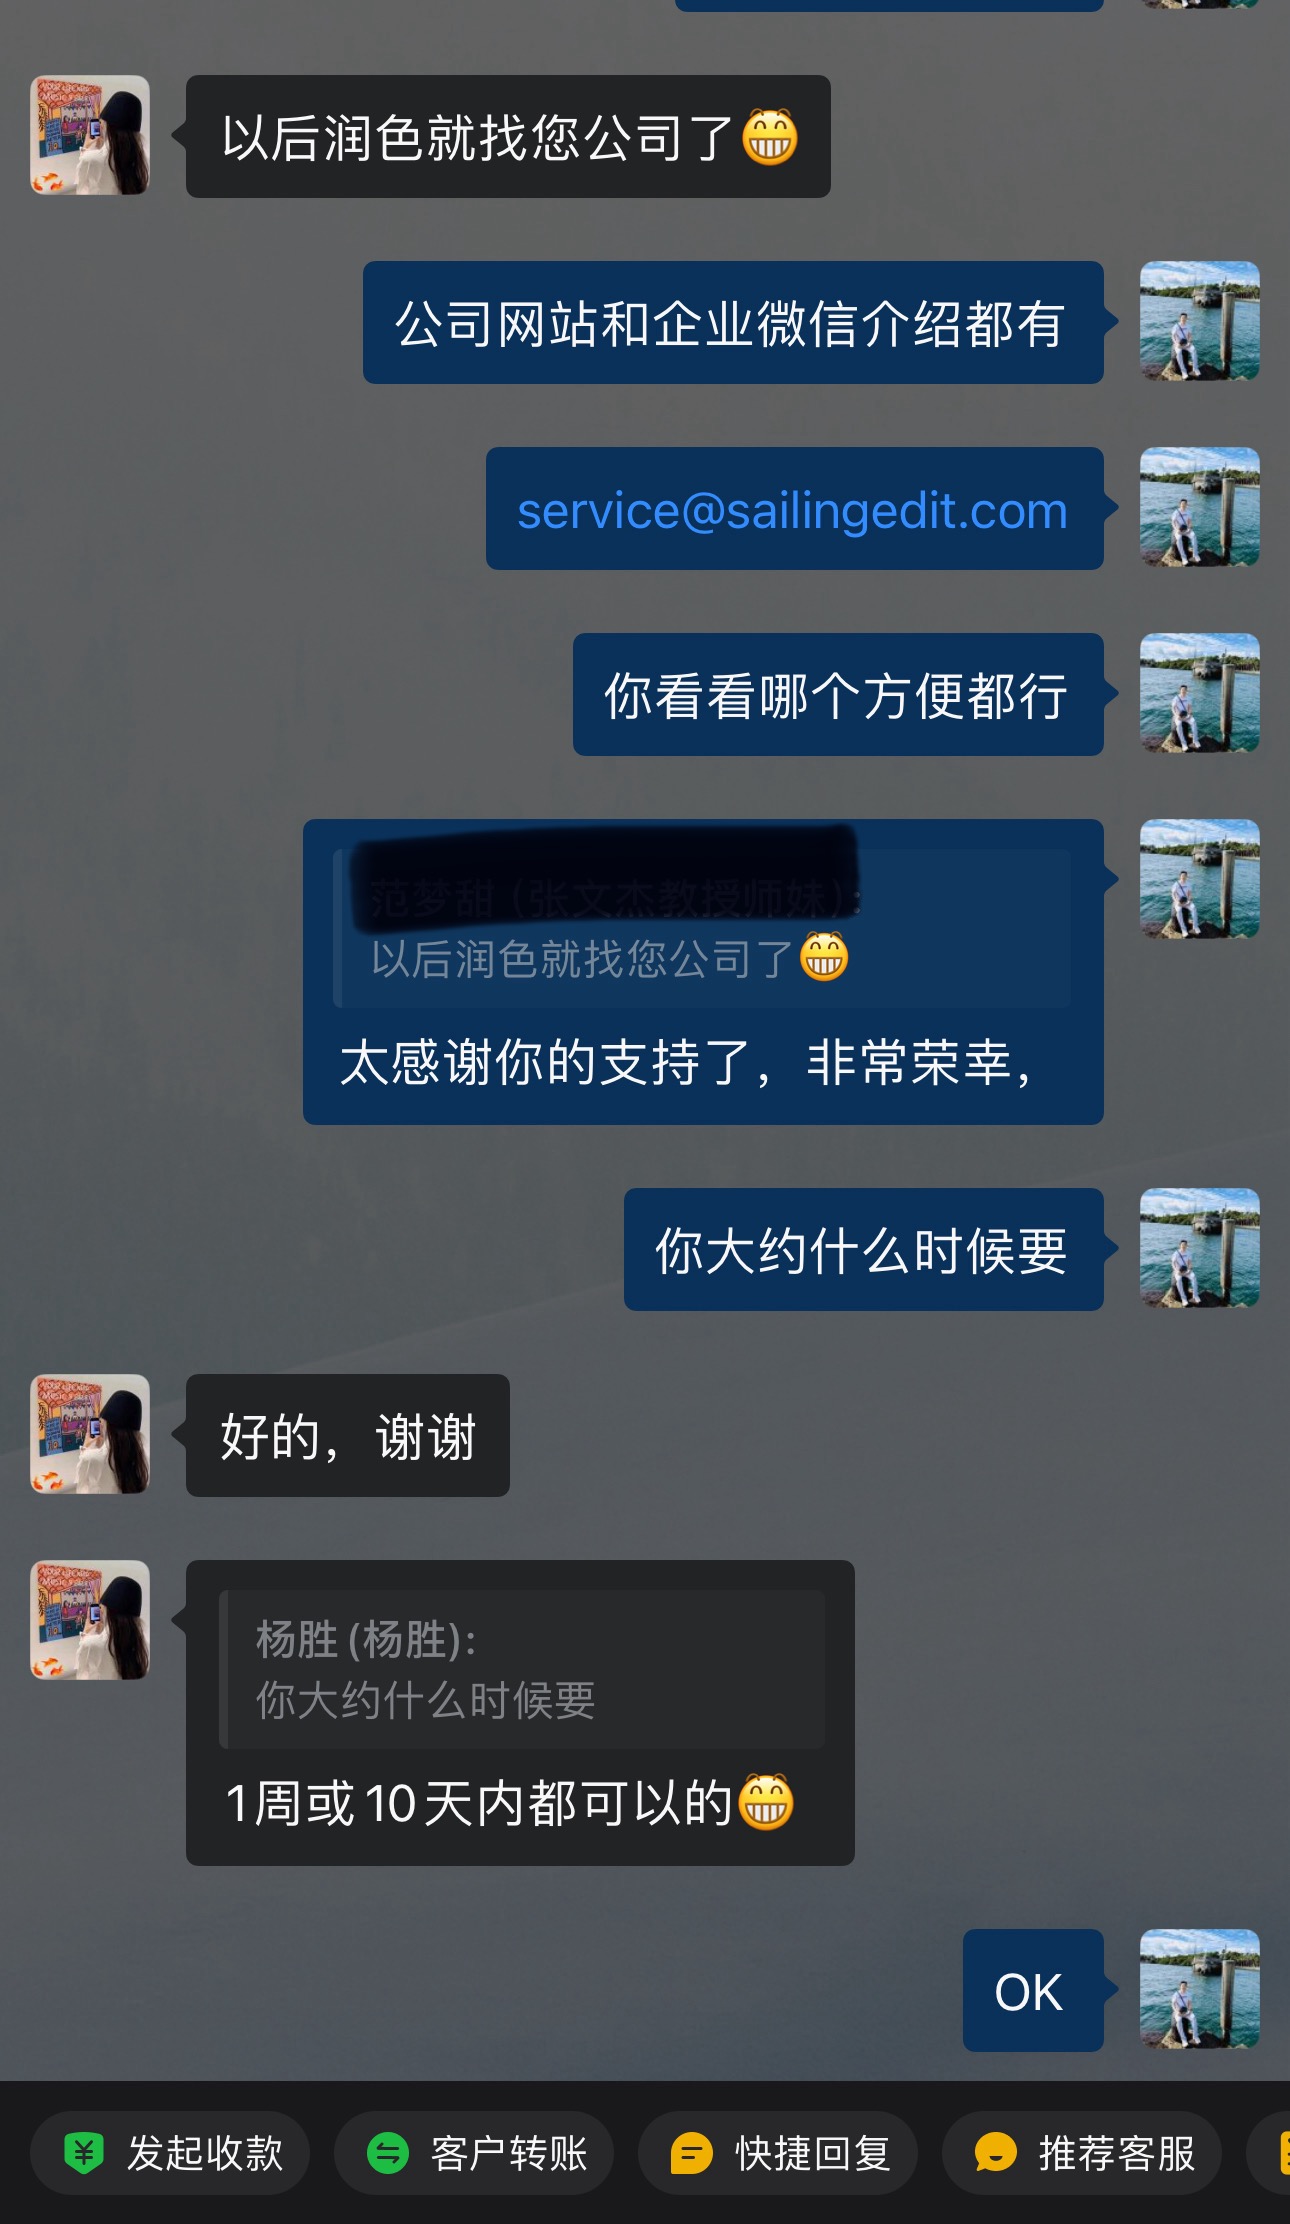Screen dimensions: 1290x2224
Task: Tap the 你看看哪个方便都行 message bubble
Action: pyautogui.click(x=838, y=694)
